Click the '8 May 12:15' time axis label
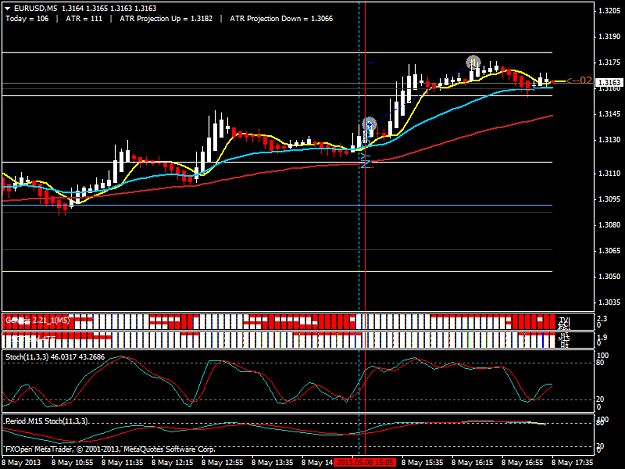The width and height of the screenshot is (625, 469). tap(172, 463)
